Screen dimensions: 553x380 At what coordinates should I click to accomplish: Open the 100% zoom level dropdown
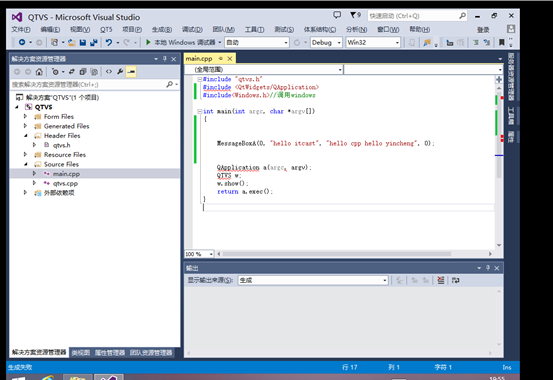click(211, 254)
